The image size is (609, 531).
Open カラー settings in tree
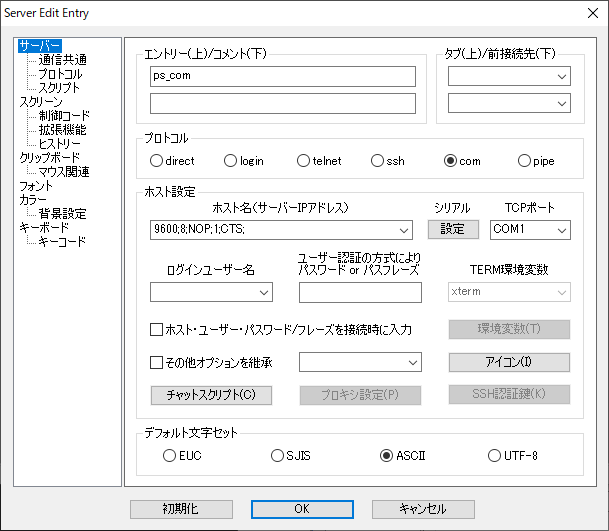point(33,200)
